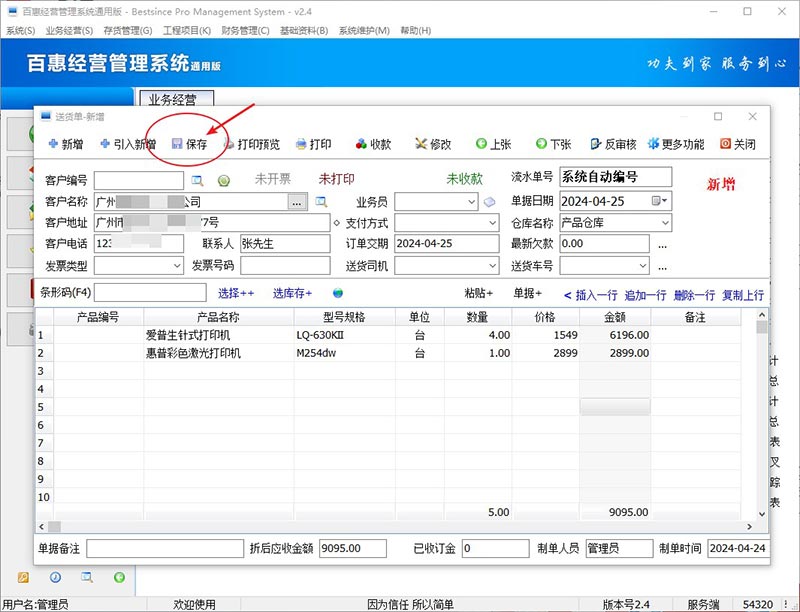Click the 产品名称 column header
This screenshot has width=800, height=612.
tap(218, 317)
